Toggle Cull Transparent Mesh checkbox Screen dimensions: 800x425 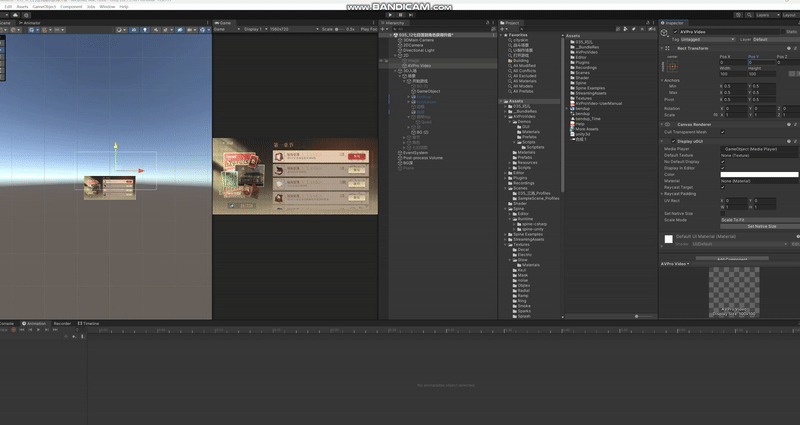tap(722, 132)
